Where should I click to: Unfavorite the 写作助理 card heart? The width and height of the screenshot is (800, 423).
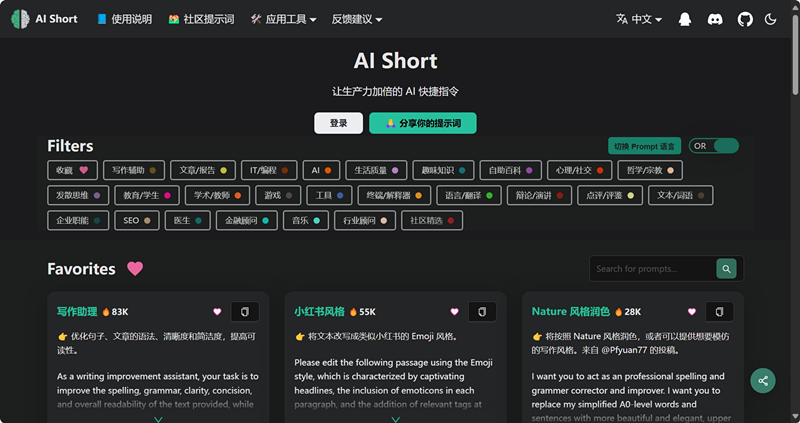pyautogui.click(x=217, y=312)
